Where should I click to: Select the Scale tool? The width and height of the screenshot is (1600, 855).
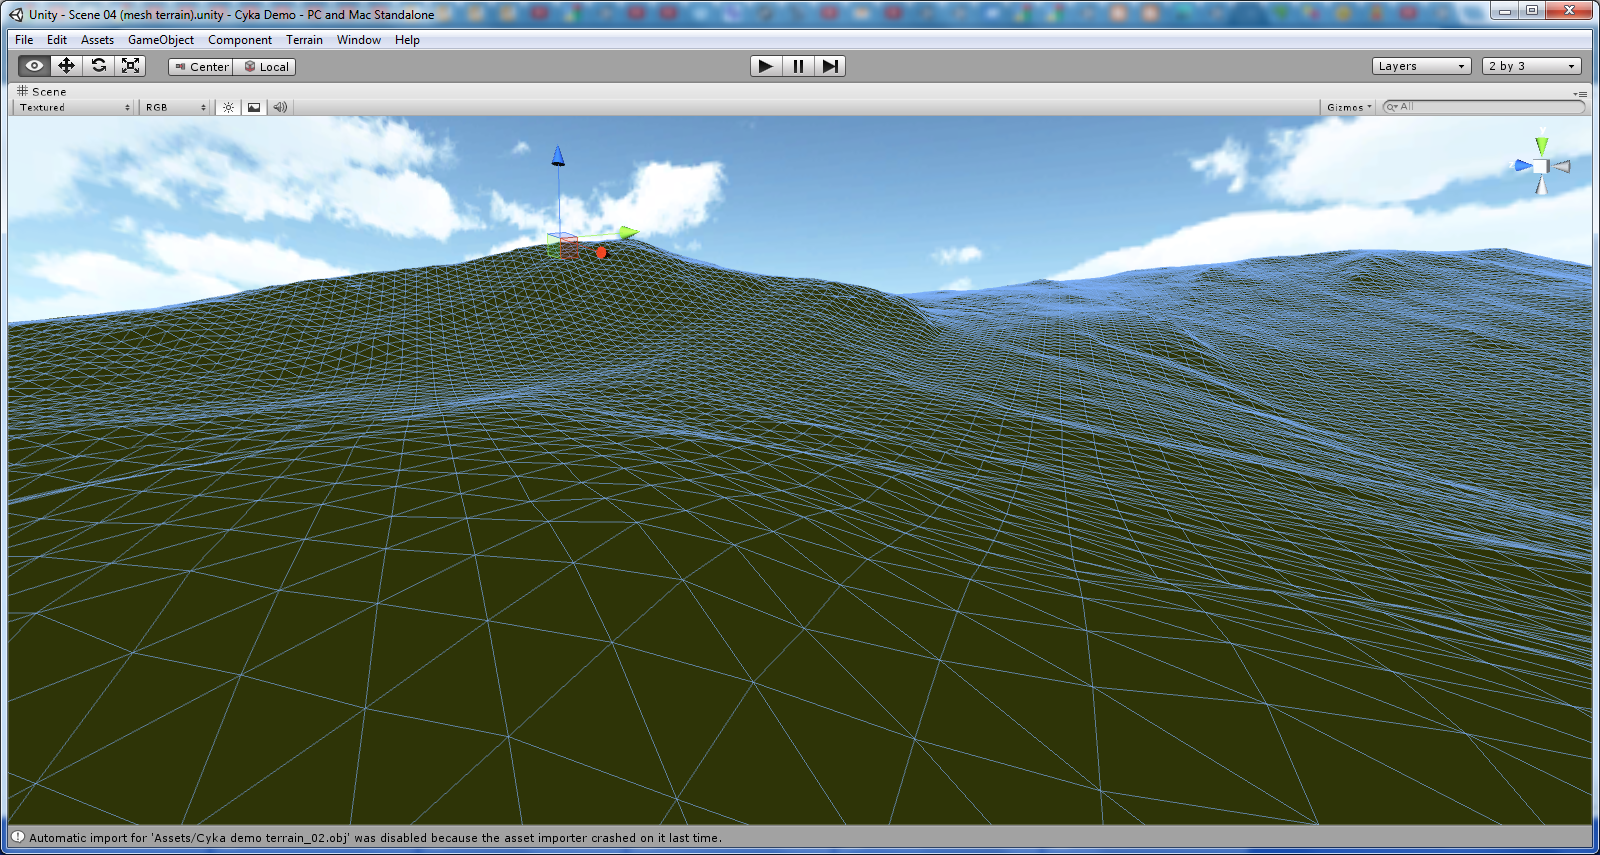(x=130, y=66)
